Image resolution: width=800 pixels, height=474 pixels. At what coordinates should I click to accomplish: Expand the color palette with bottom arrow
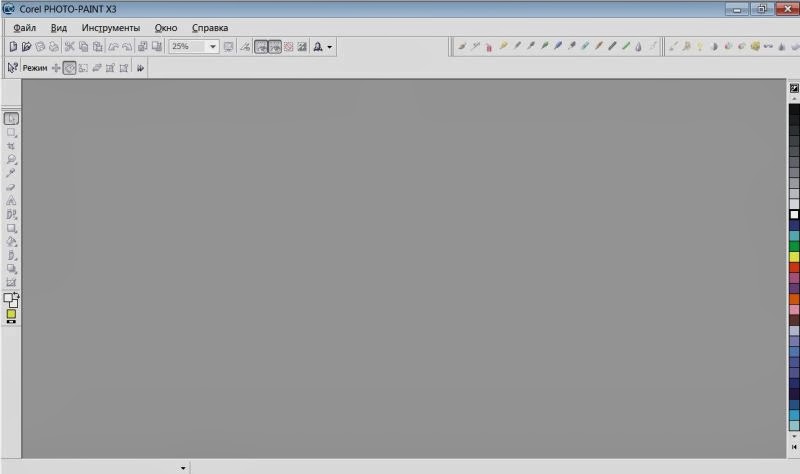pyautogui.click(x=794, y=447)
